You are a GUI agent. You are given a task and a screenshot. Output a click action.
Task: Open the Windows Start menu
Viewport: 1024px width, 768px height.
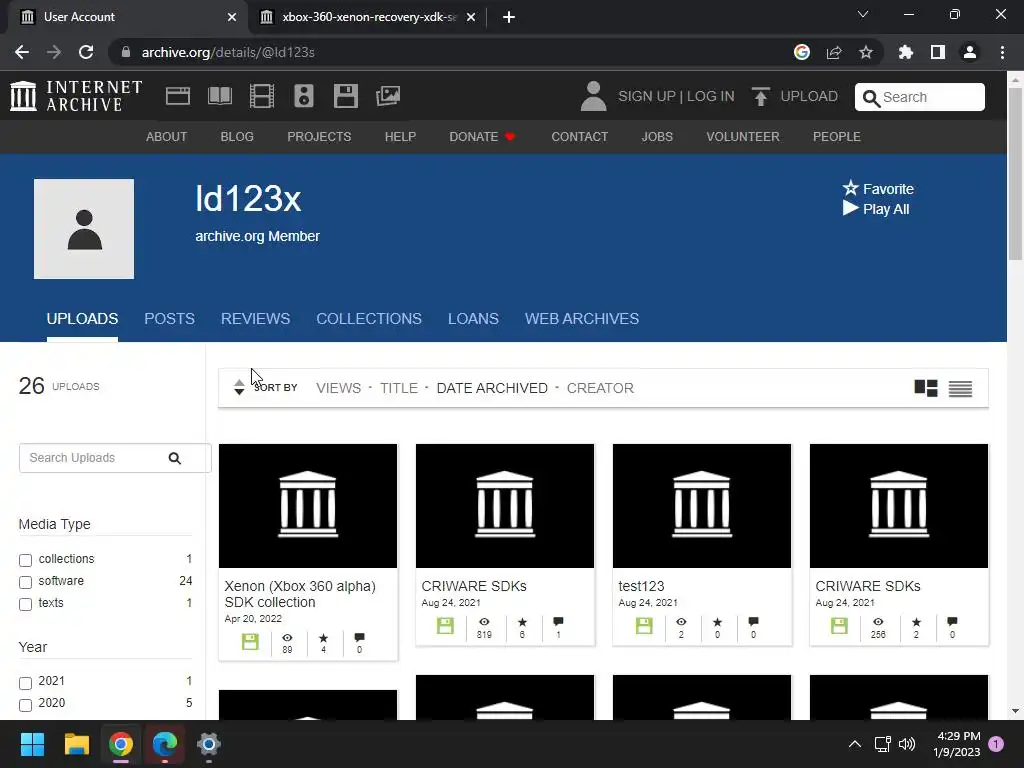pos(32,744)
